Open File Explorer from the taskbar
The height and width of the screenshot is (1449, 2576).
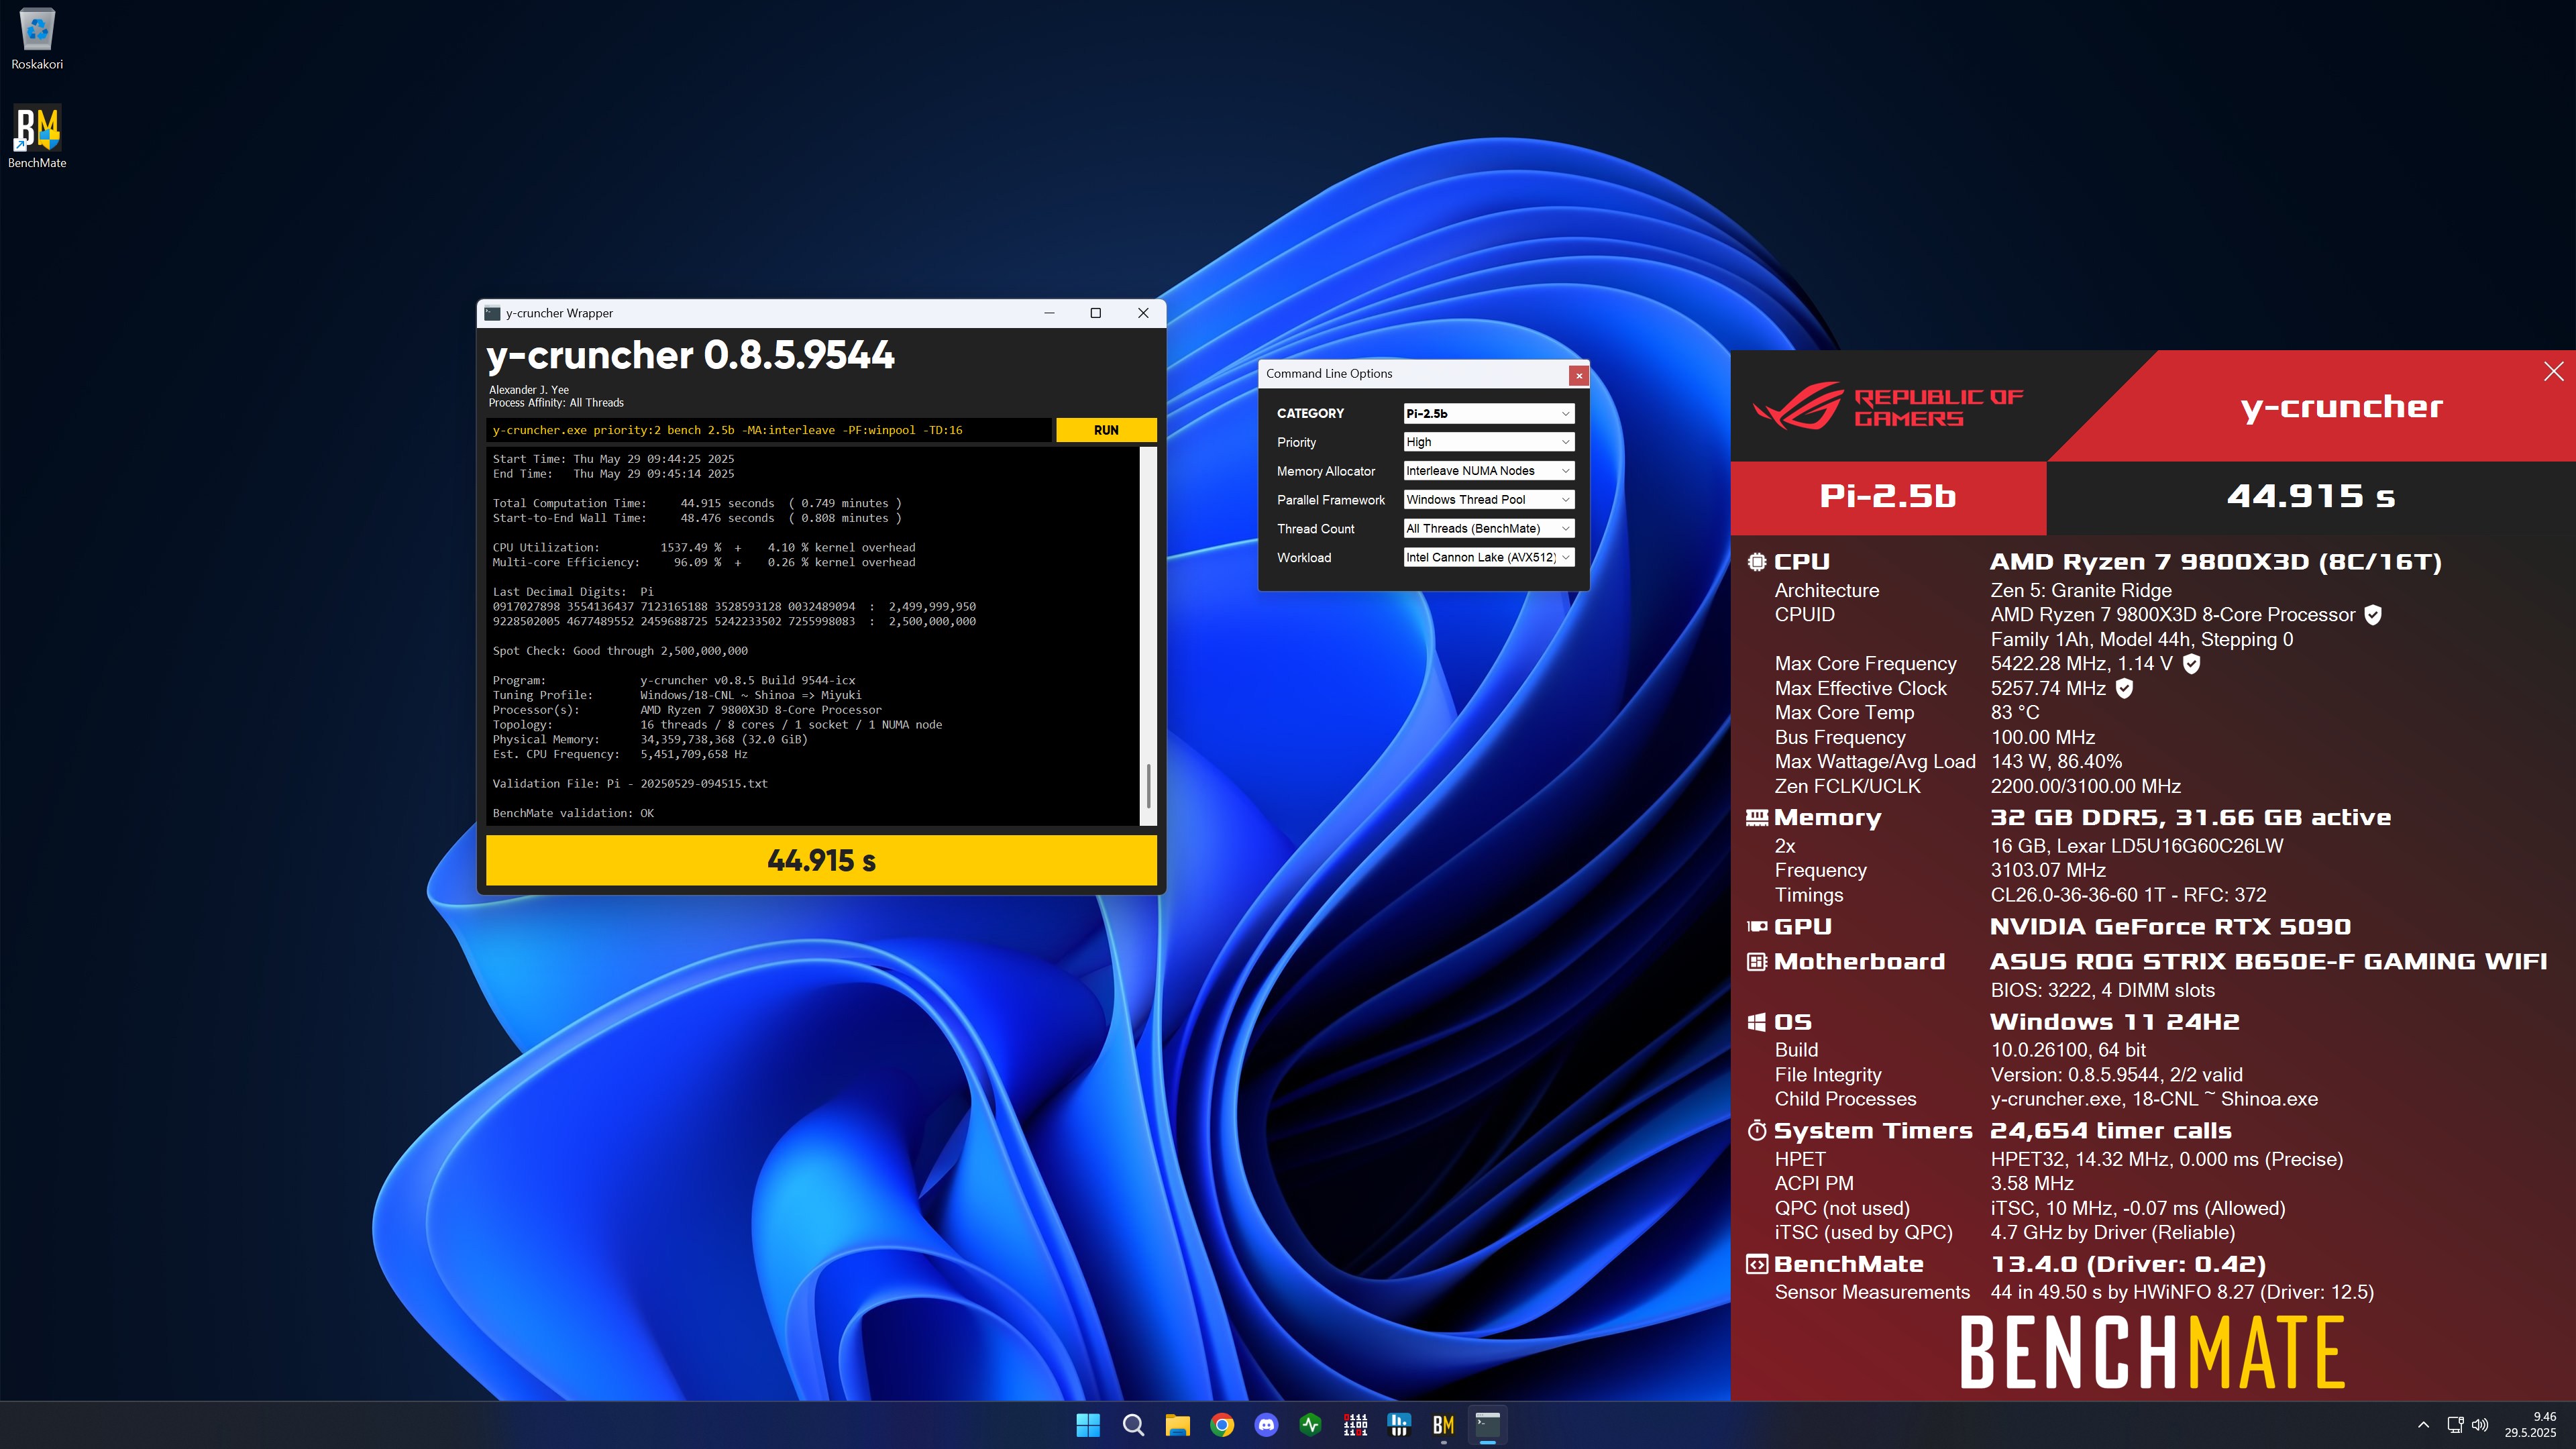(x=1177, y=1425)
